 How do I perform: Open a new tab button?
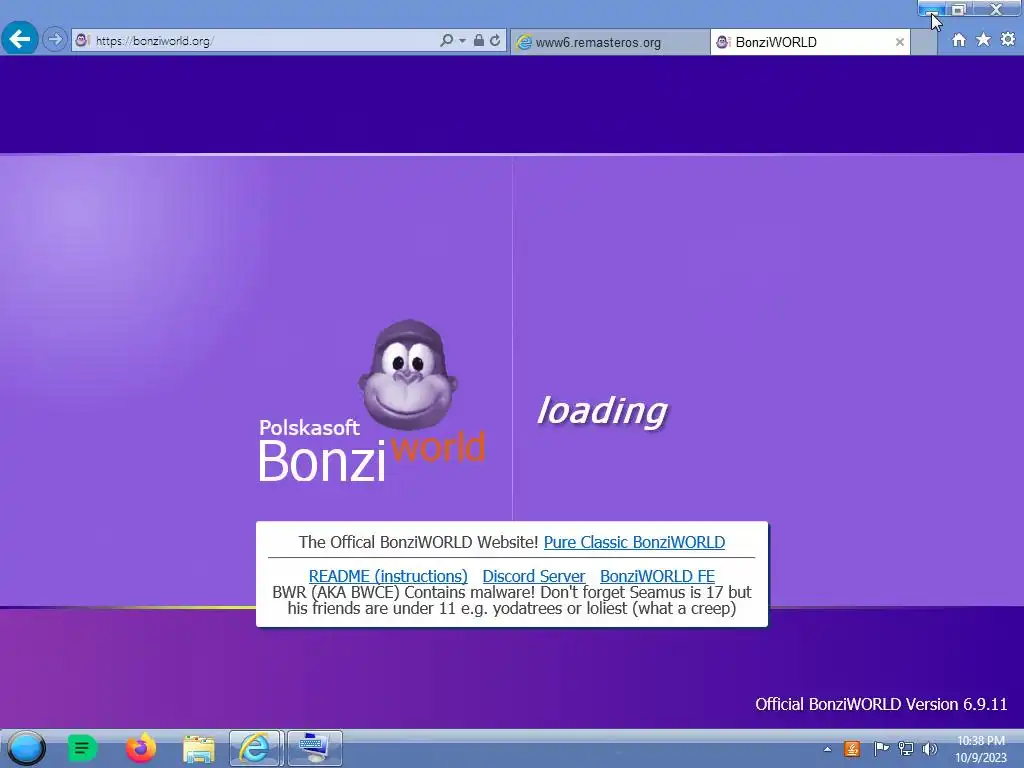(923, 42)
